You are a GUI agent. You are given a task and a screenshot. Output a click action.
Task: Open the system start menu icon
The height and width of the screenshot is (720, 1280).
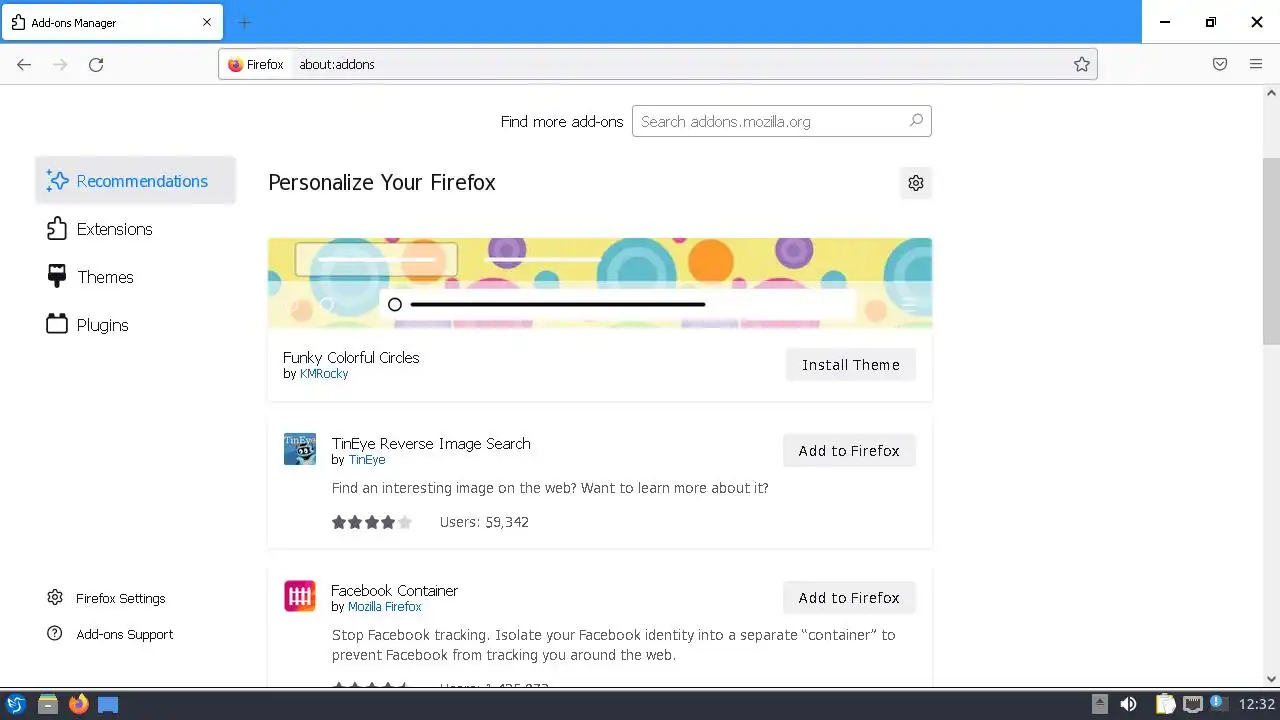click(x=16, y=704)
